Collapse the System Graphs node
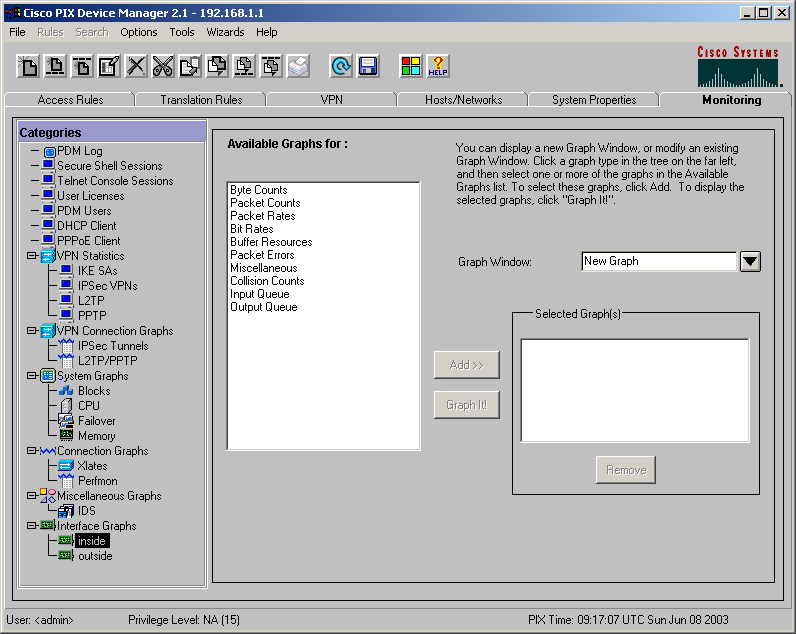The height and width of the screenshot is (634, 796). (x=31, y=376)
